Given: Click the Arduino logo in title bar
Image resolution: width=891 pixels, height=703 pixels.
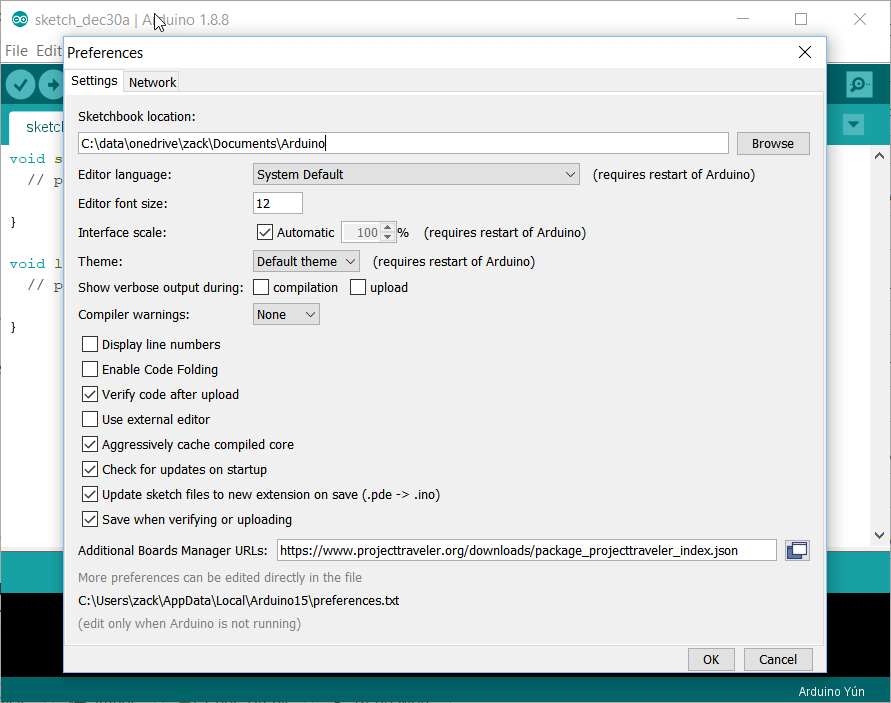Looking at the screenshot, I should coord(20,20).
